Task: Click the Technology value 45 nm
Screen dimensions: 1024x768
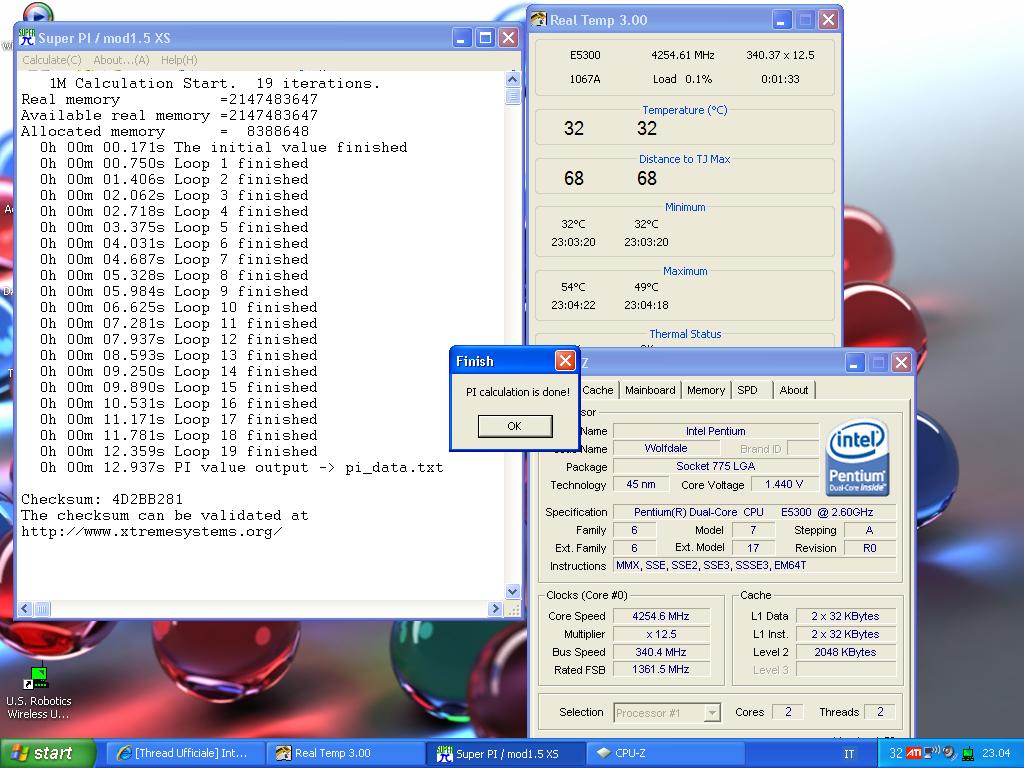Action: (641, 484)
